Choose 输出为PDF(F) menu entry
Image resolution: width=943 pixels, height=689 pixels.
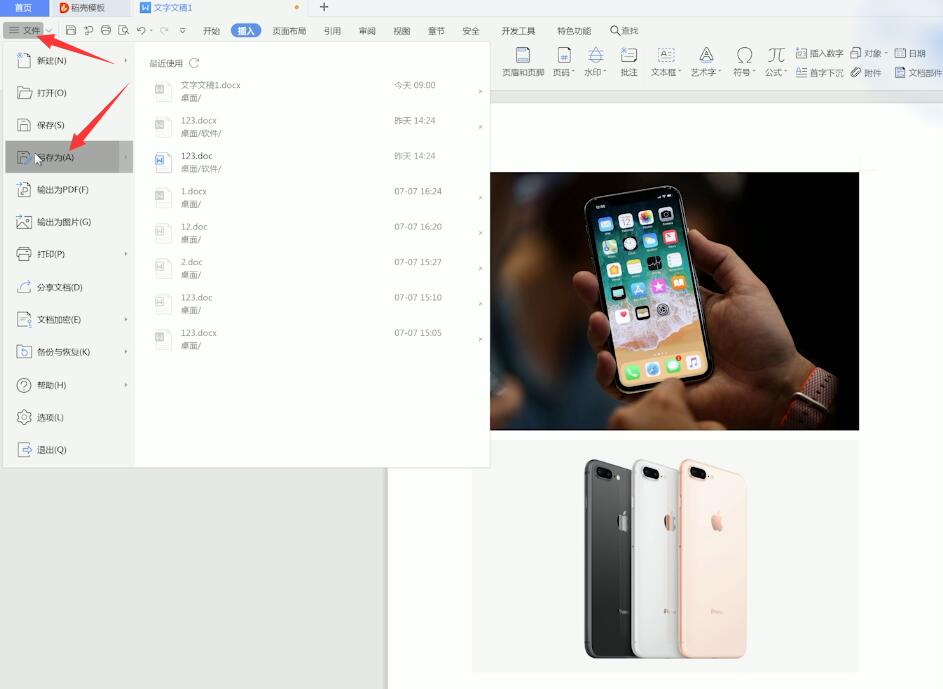pyautogui.click(x=69, y=189)
